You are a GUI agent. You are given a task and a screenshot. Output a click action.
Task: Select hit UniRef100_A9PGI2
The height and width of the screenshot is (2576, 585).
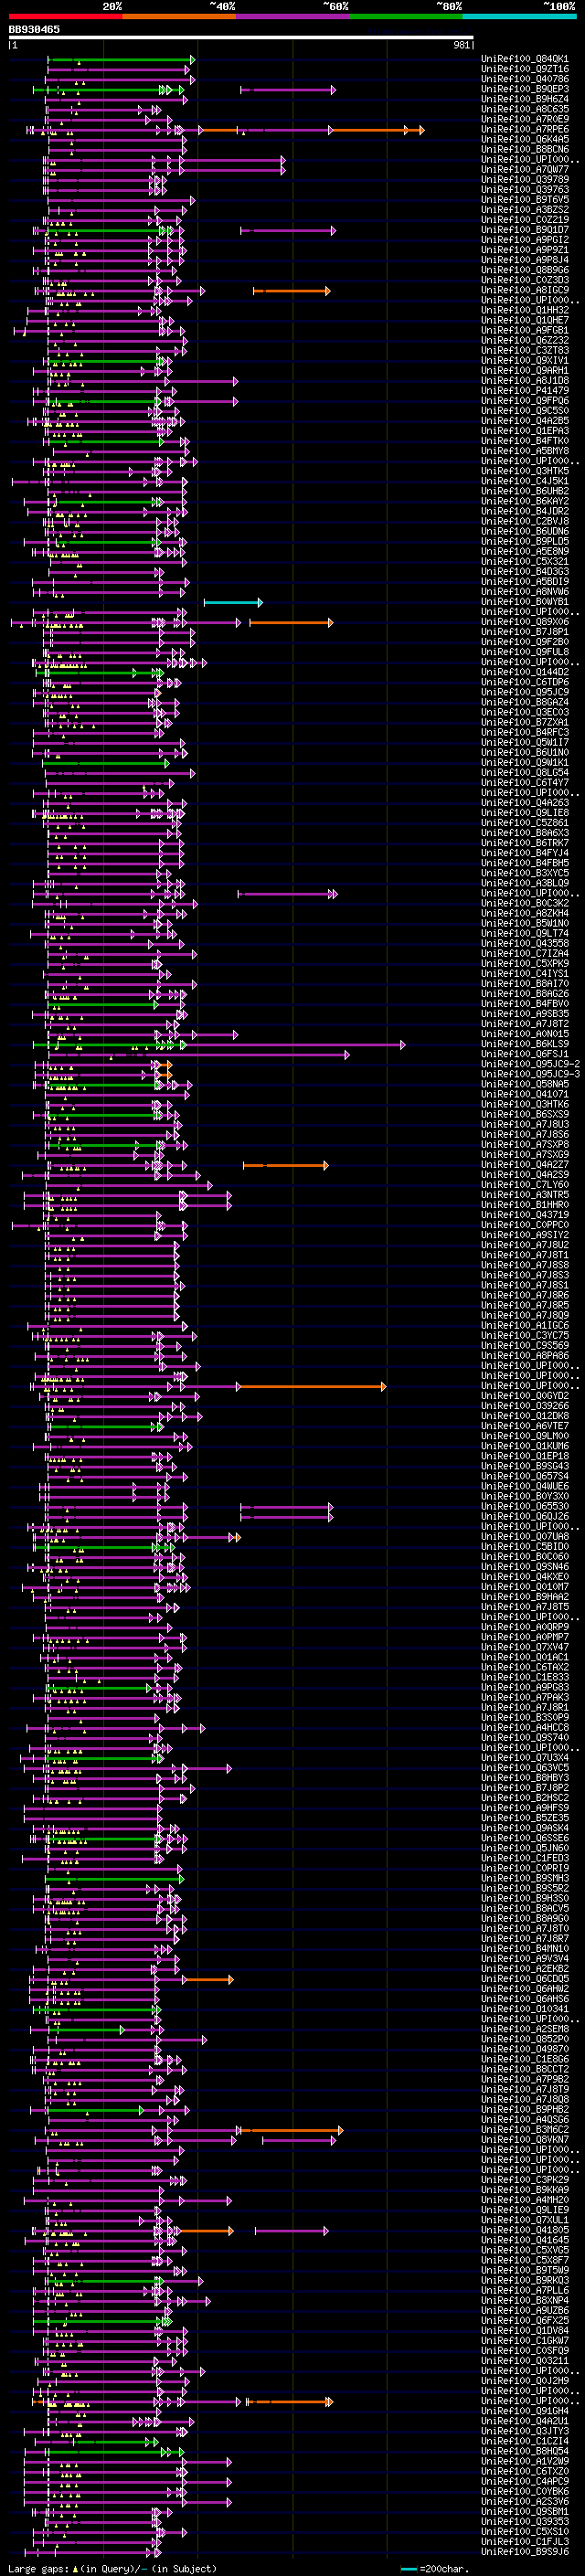pyautogui.click(x=525, y=240)
